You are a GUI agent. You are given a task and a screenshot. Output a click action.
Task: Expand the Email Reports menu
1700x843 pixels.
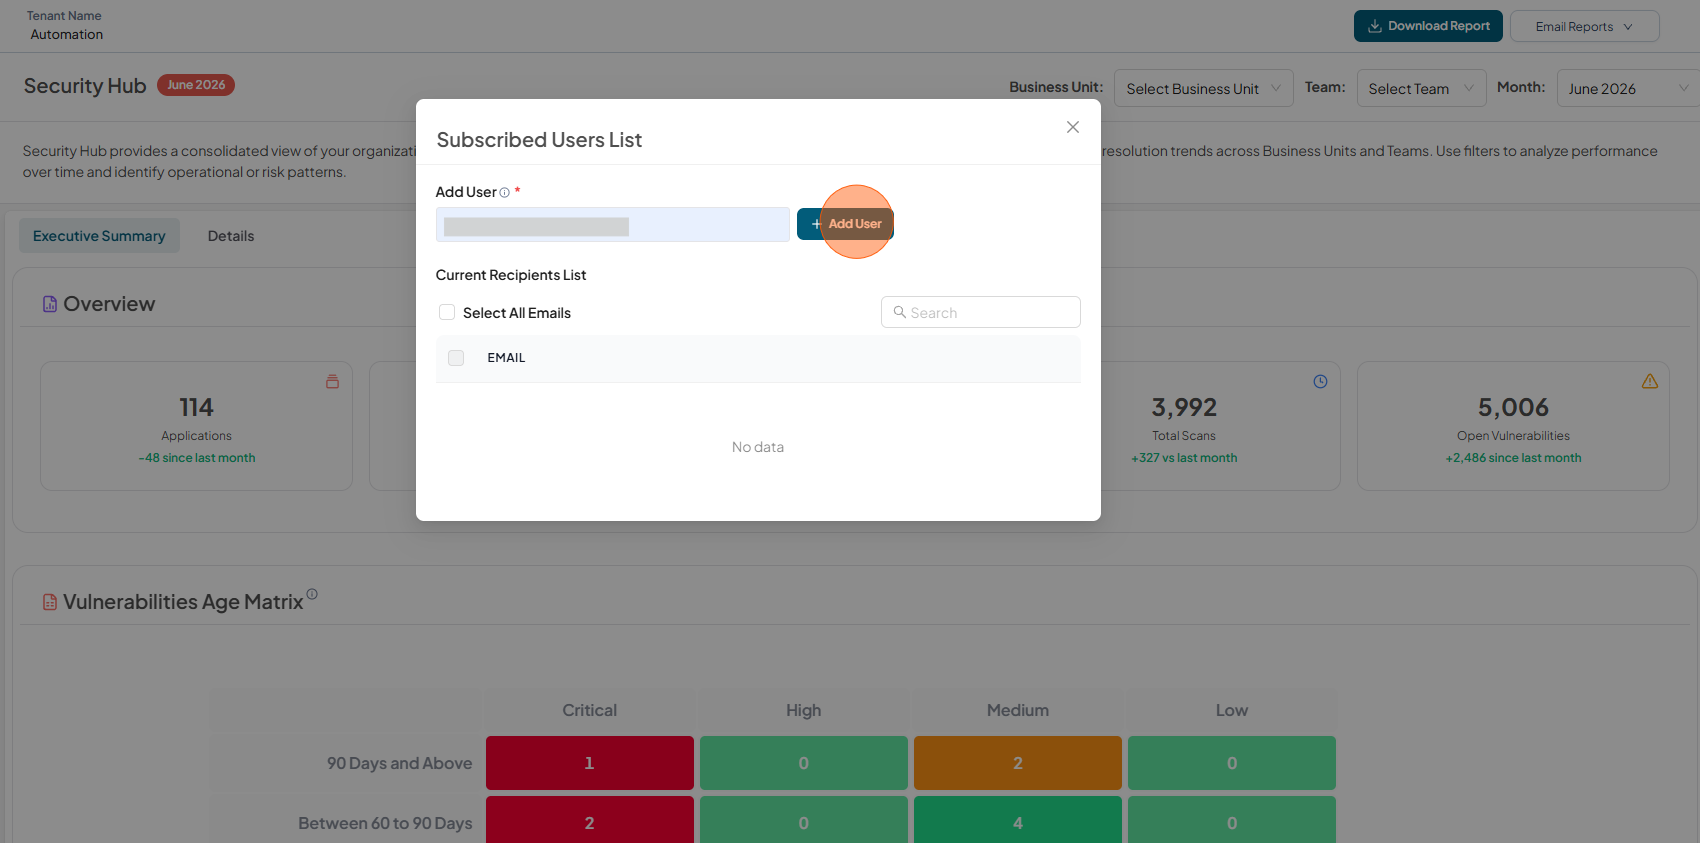coord(1584,26)
